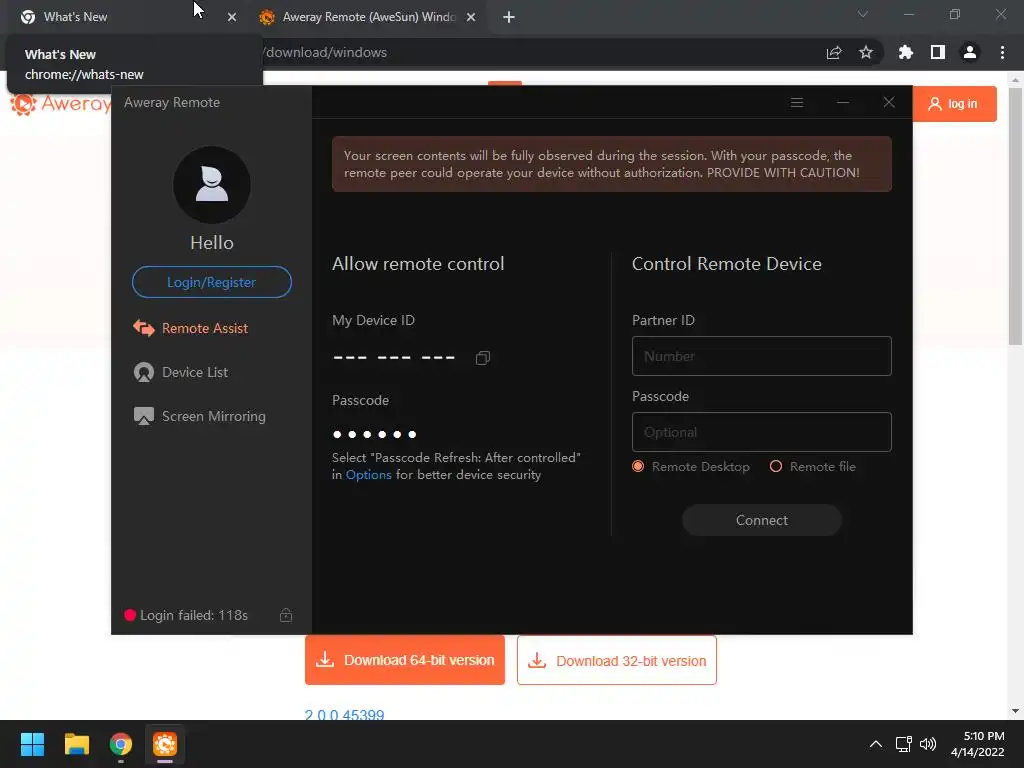This screenshot has width=1024, height=768.
Task: Download the 64-bit version
Action: tap(405, 660)
